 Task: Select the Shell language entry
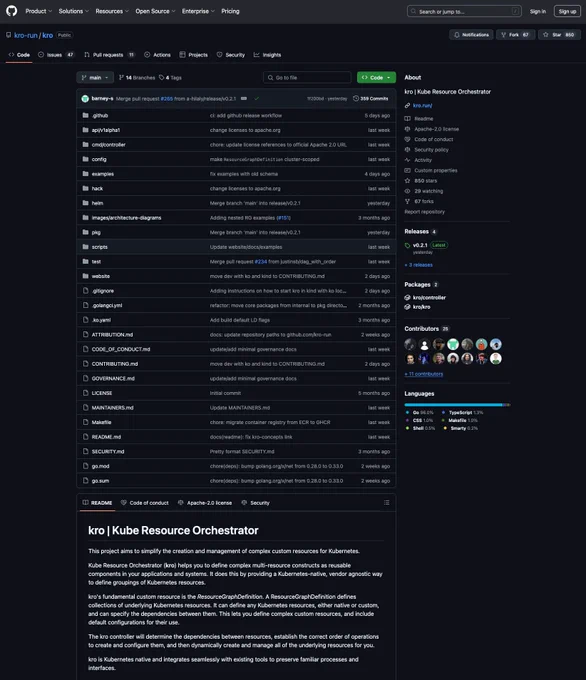420,428
